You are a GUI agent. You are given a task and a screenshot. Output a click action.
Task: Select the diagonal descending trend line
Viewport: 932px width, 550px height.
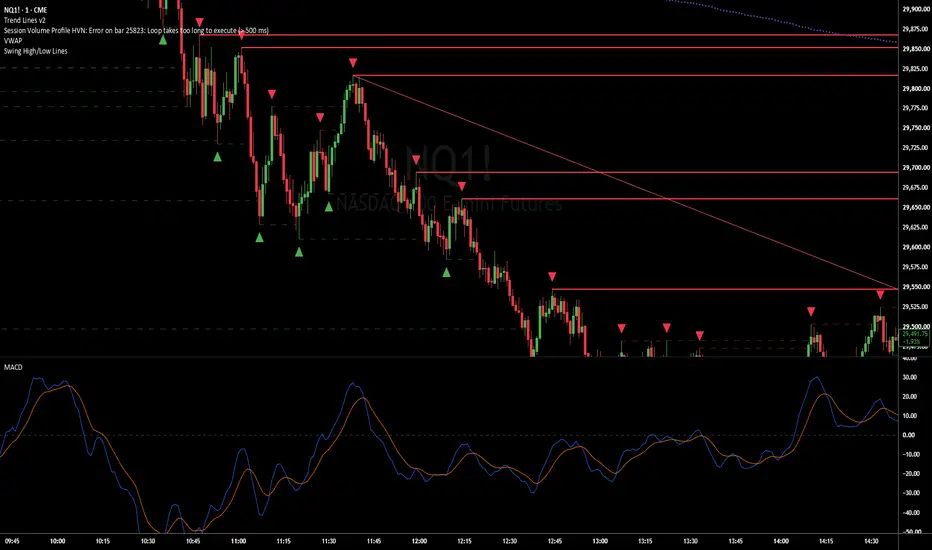tap(625, 182)
